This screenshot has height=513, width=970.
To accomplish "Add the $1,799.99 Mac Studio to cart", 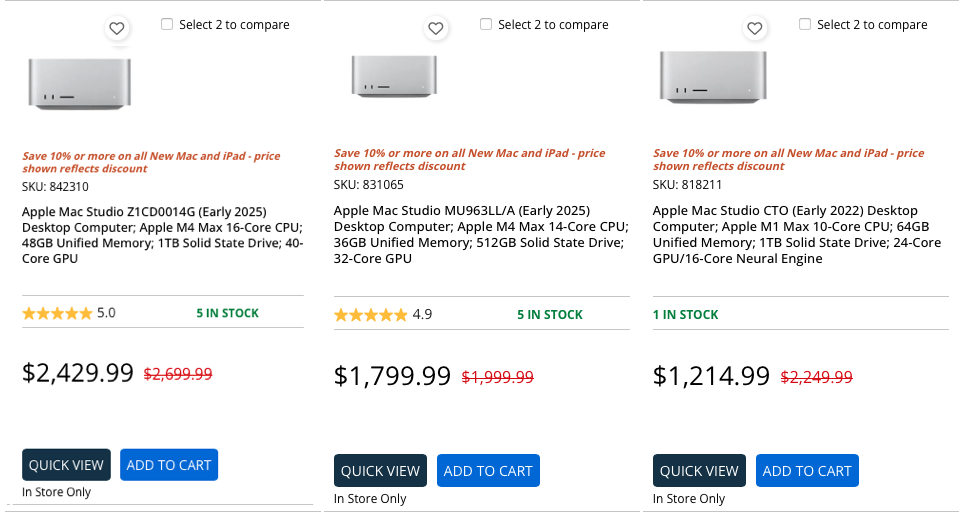I will coord(488,471).
